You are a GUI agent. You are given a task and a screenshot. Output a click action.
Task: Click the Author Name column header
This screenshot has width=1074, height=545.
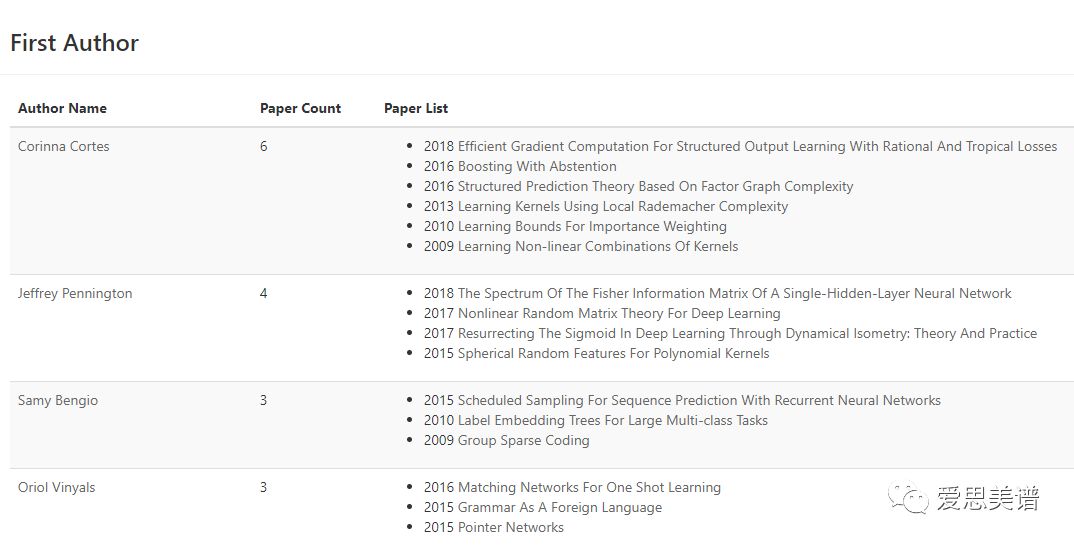point(62,108)
